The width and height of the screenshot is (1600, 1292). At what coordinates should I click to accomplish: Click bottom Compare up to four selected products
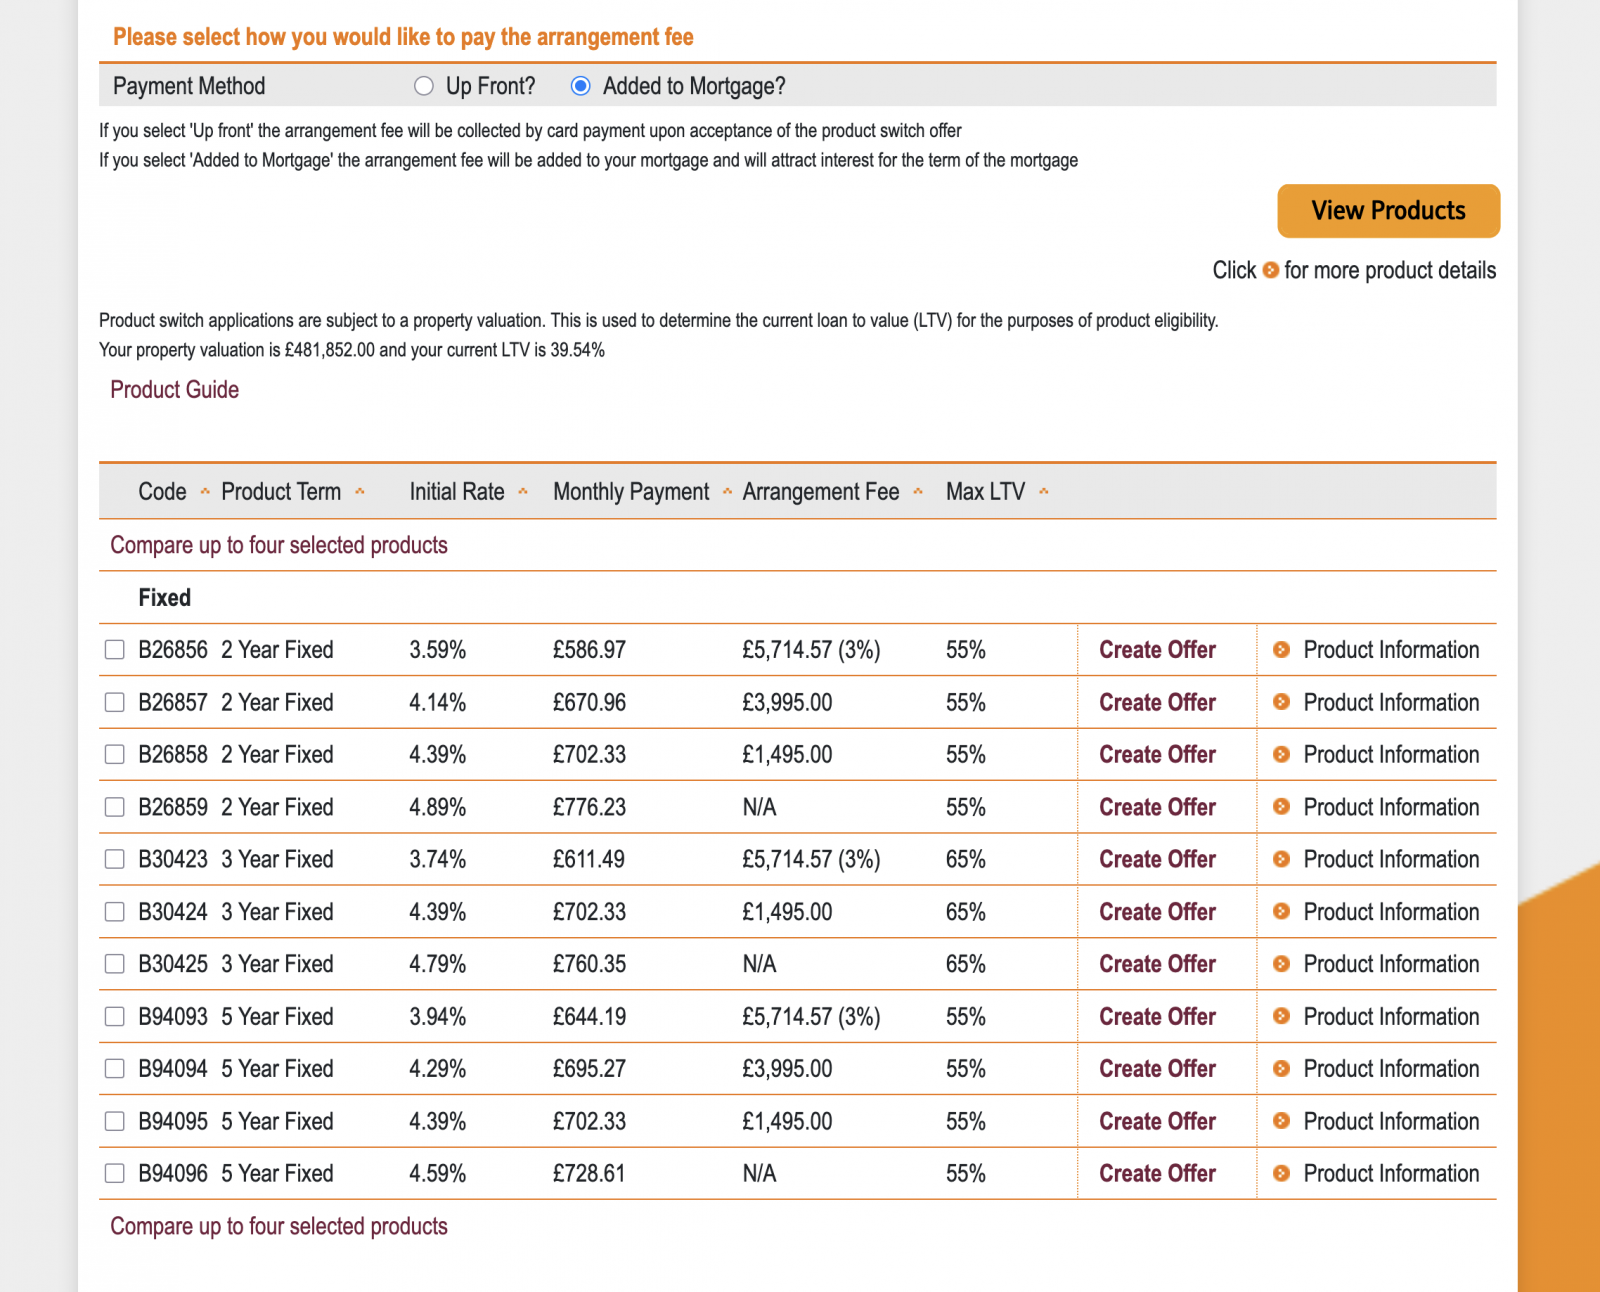coord(279,1226)
